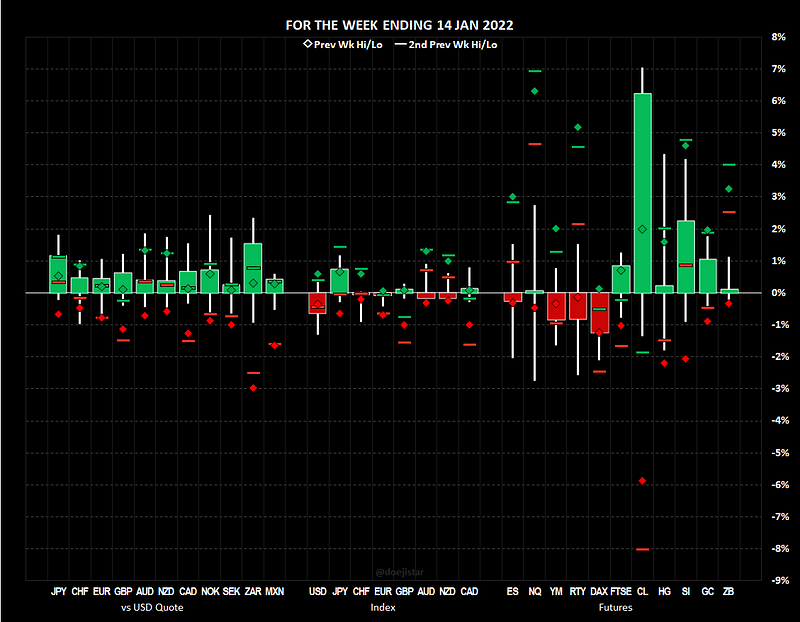Click the tall green CL candle body
The height and width of the screenshot is (622, 800).
[642, 190]
